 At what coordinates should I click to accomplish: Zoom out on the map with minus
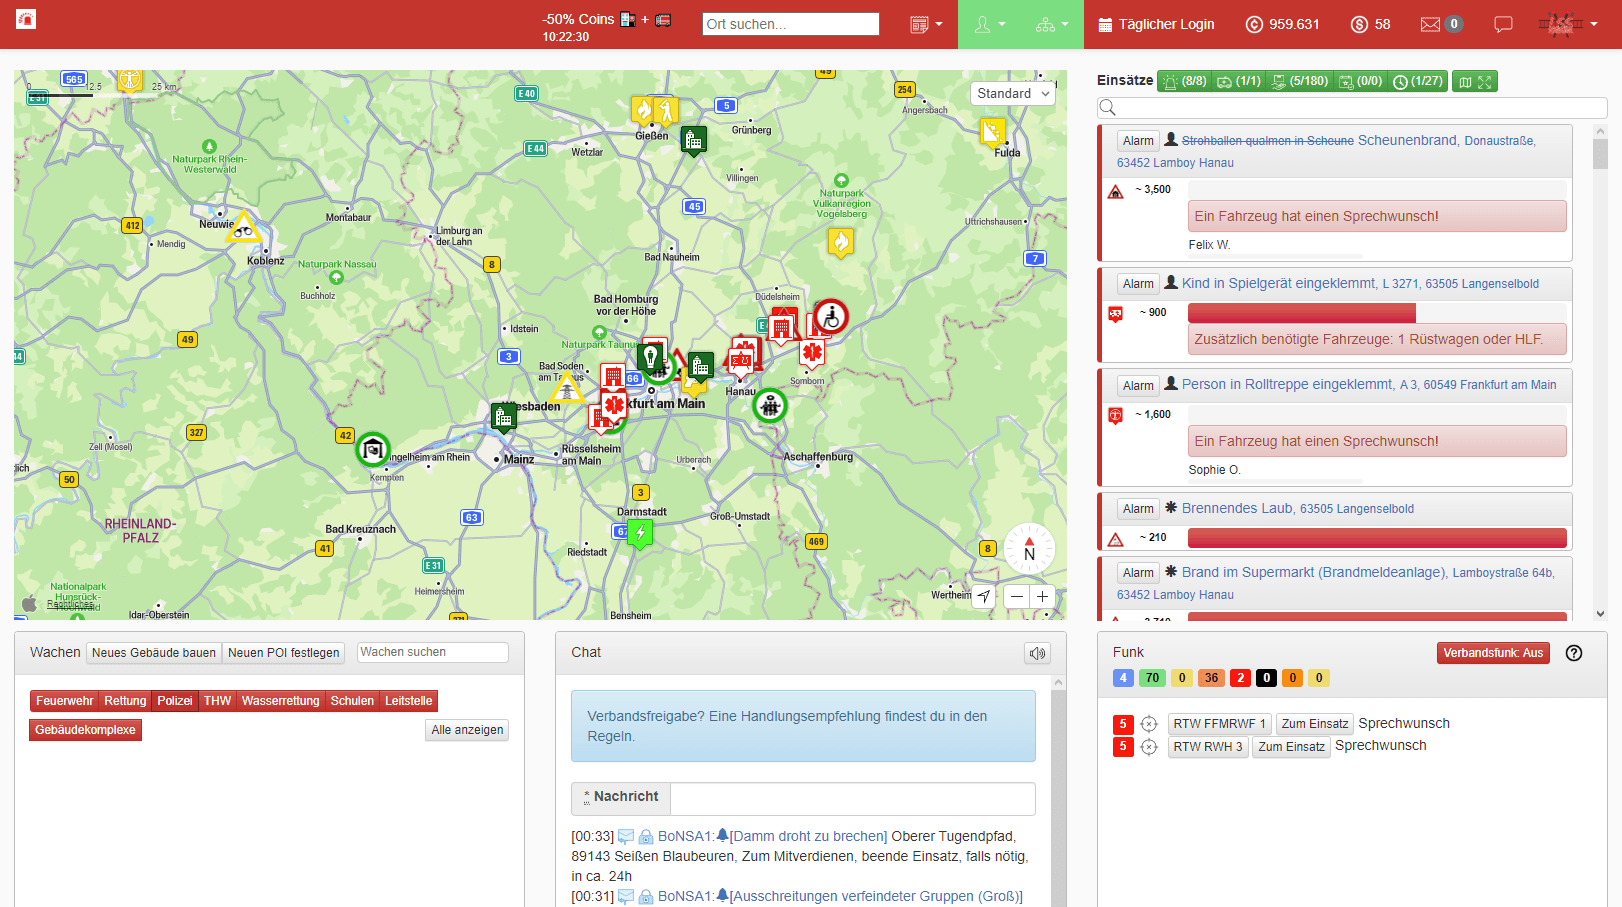(1016, 596)
